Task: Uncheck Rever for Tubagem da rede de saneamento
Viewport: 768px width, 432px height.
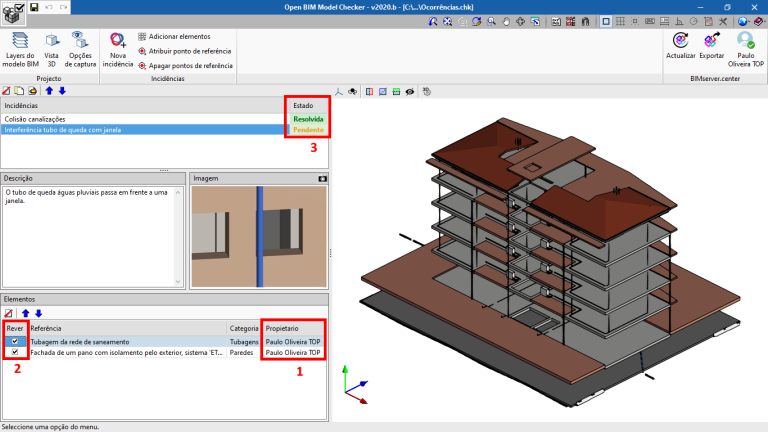Action: 15,341
